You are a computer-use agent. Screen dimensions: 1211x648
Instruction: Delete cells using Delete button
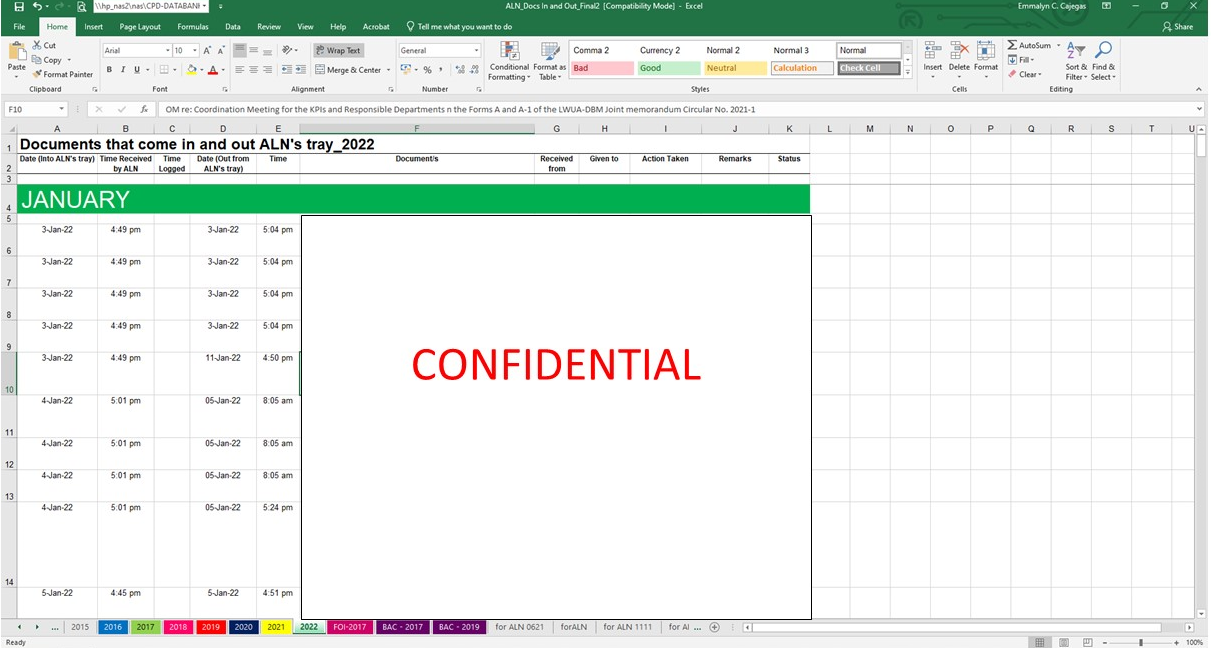pyautogui.click(x=959, y=60)
